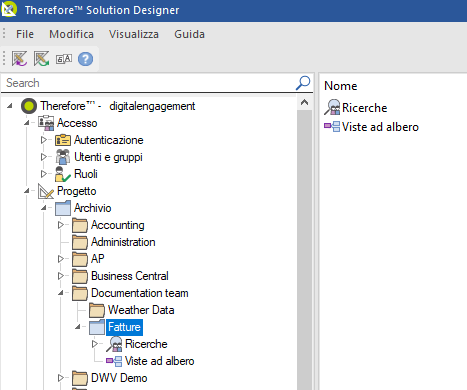Viewport: 467px width, 390px height.
Task: Collapse the Accesso node
Action: [x=27, y=123]
